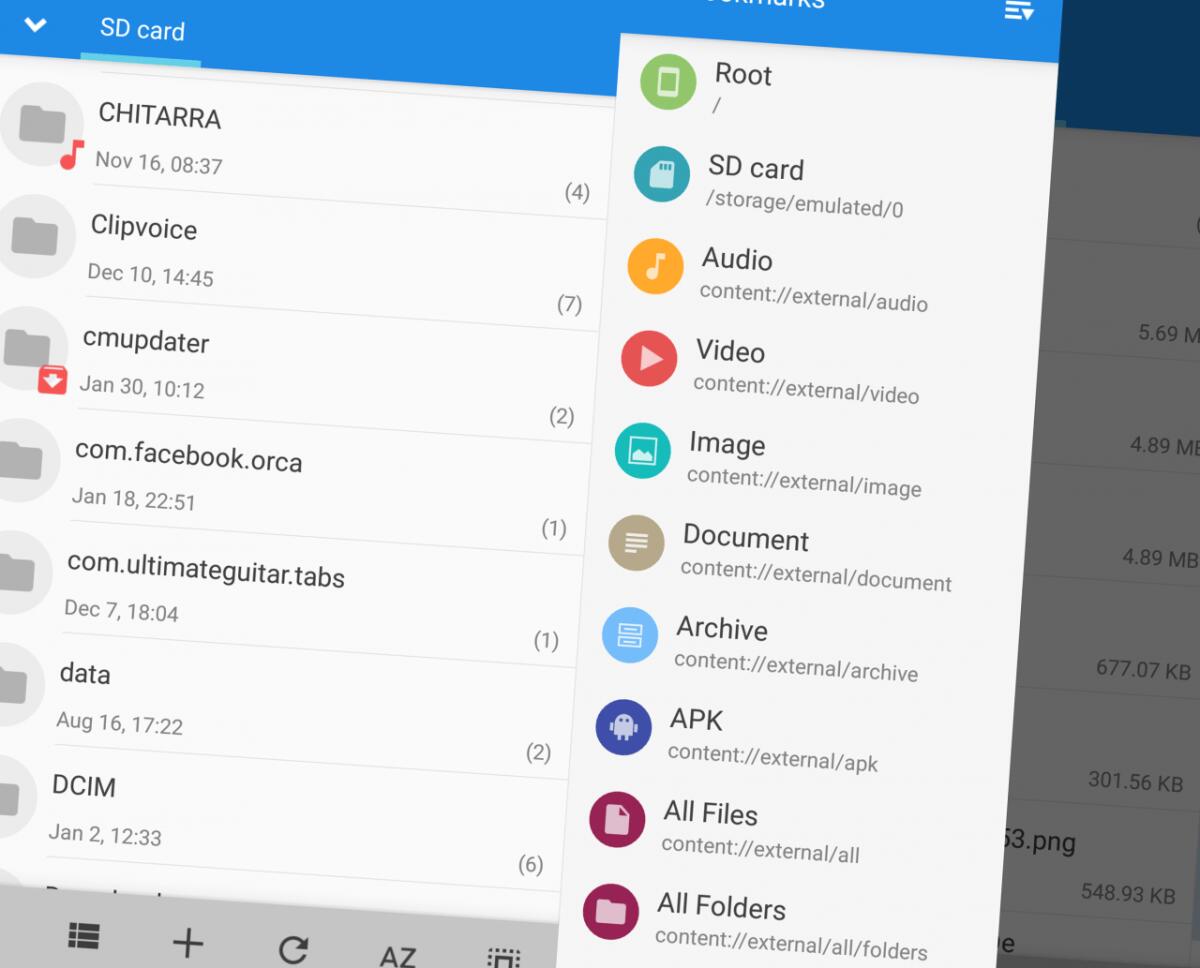Open the view layout icon in bottom toolbar
The image size is (1200, 968).
(85, 935)
